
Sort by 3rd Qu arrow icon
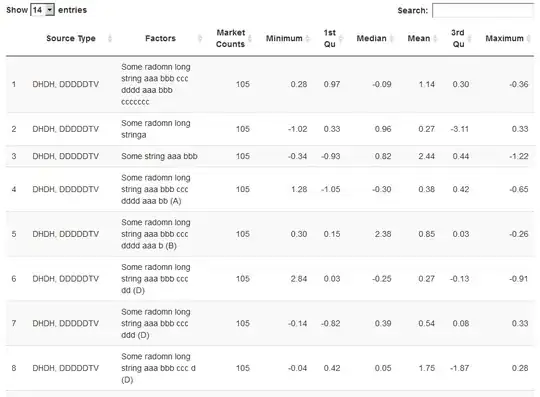click(469, 38)
